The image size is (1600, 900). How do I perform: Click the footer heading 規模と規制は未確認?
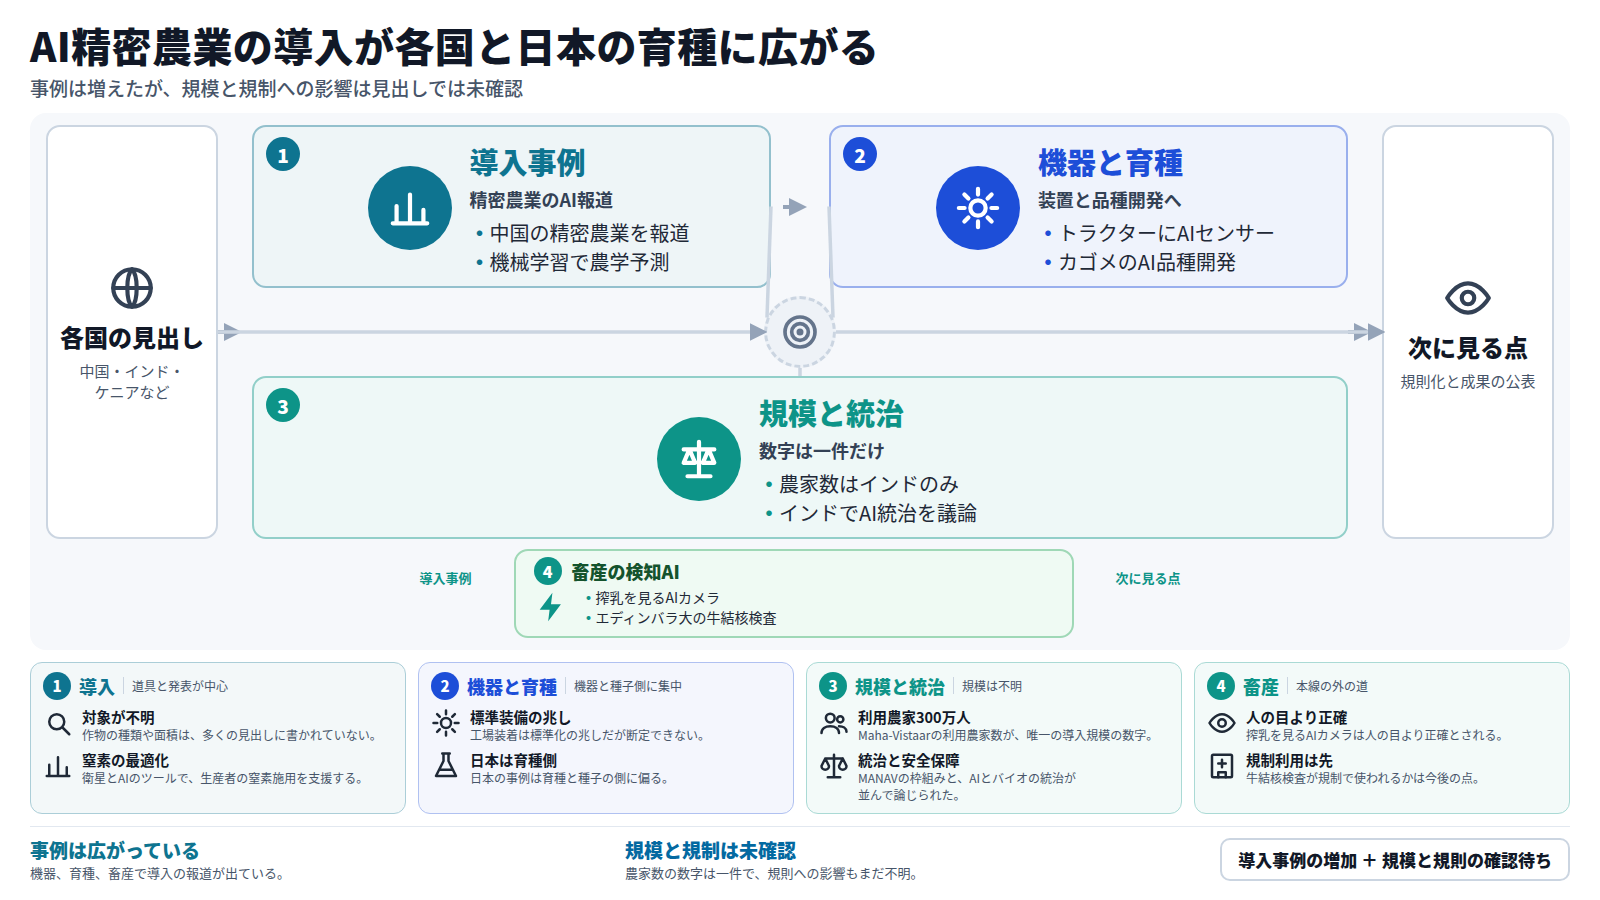710,851
